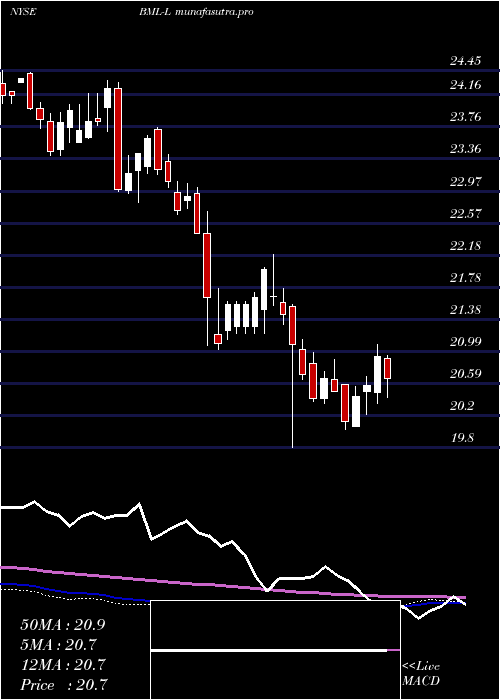Viewport: 500px width, 700px height.
Task: Click the 22.97 price axis label
Action: tap(465, 182)
